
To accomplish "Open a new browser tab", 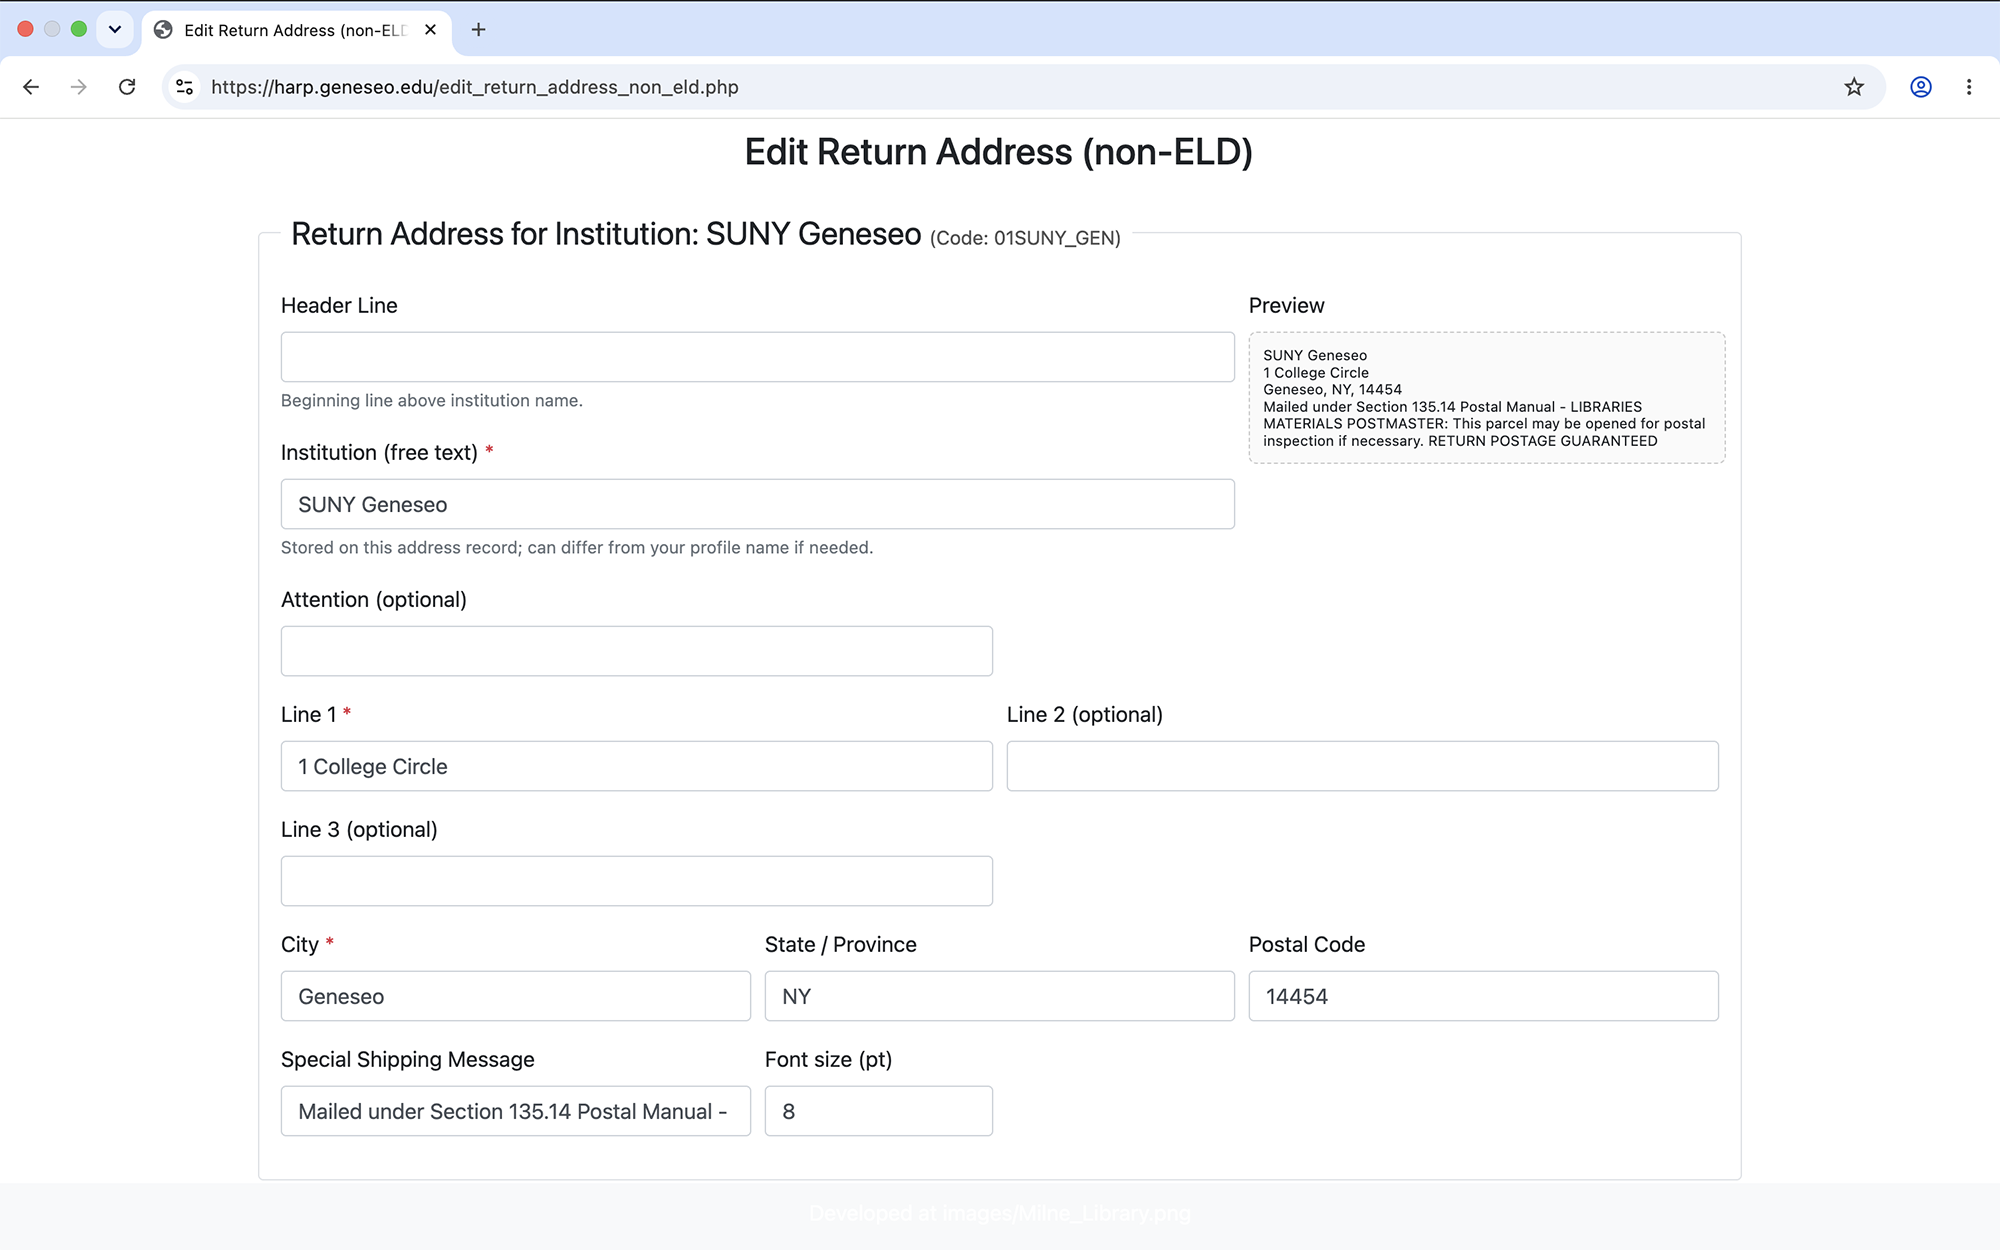I will click(x=479, y=30).
